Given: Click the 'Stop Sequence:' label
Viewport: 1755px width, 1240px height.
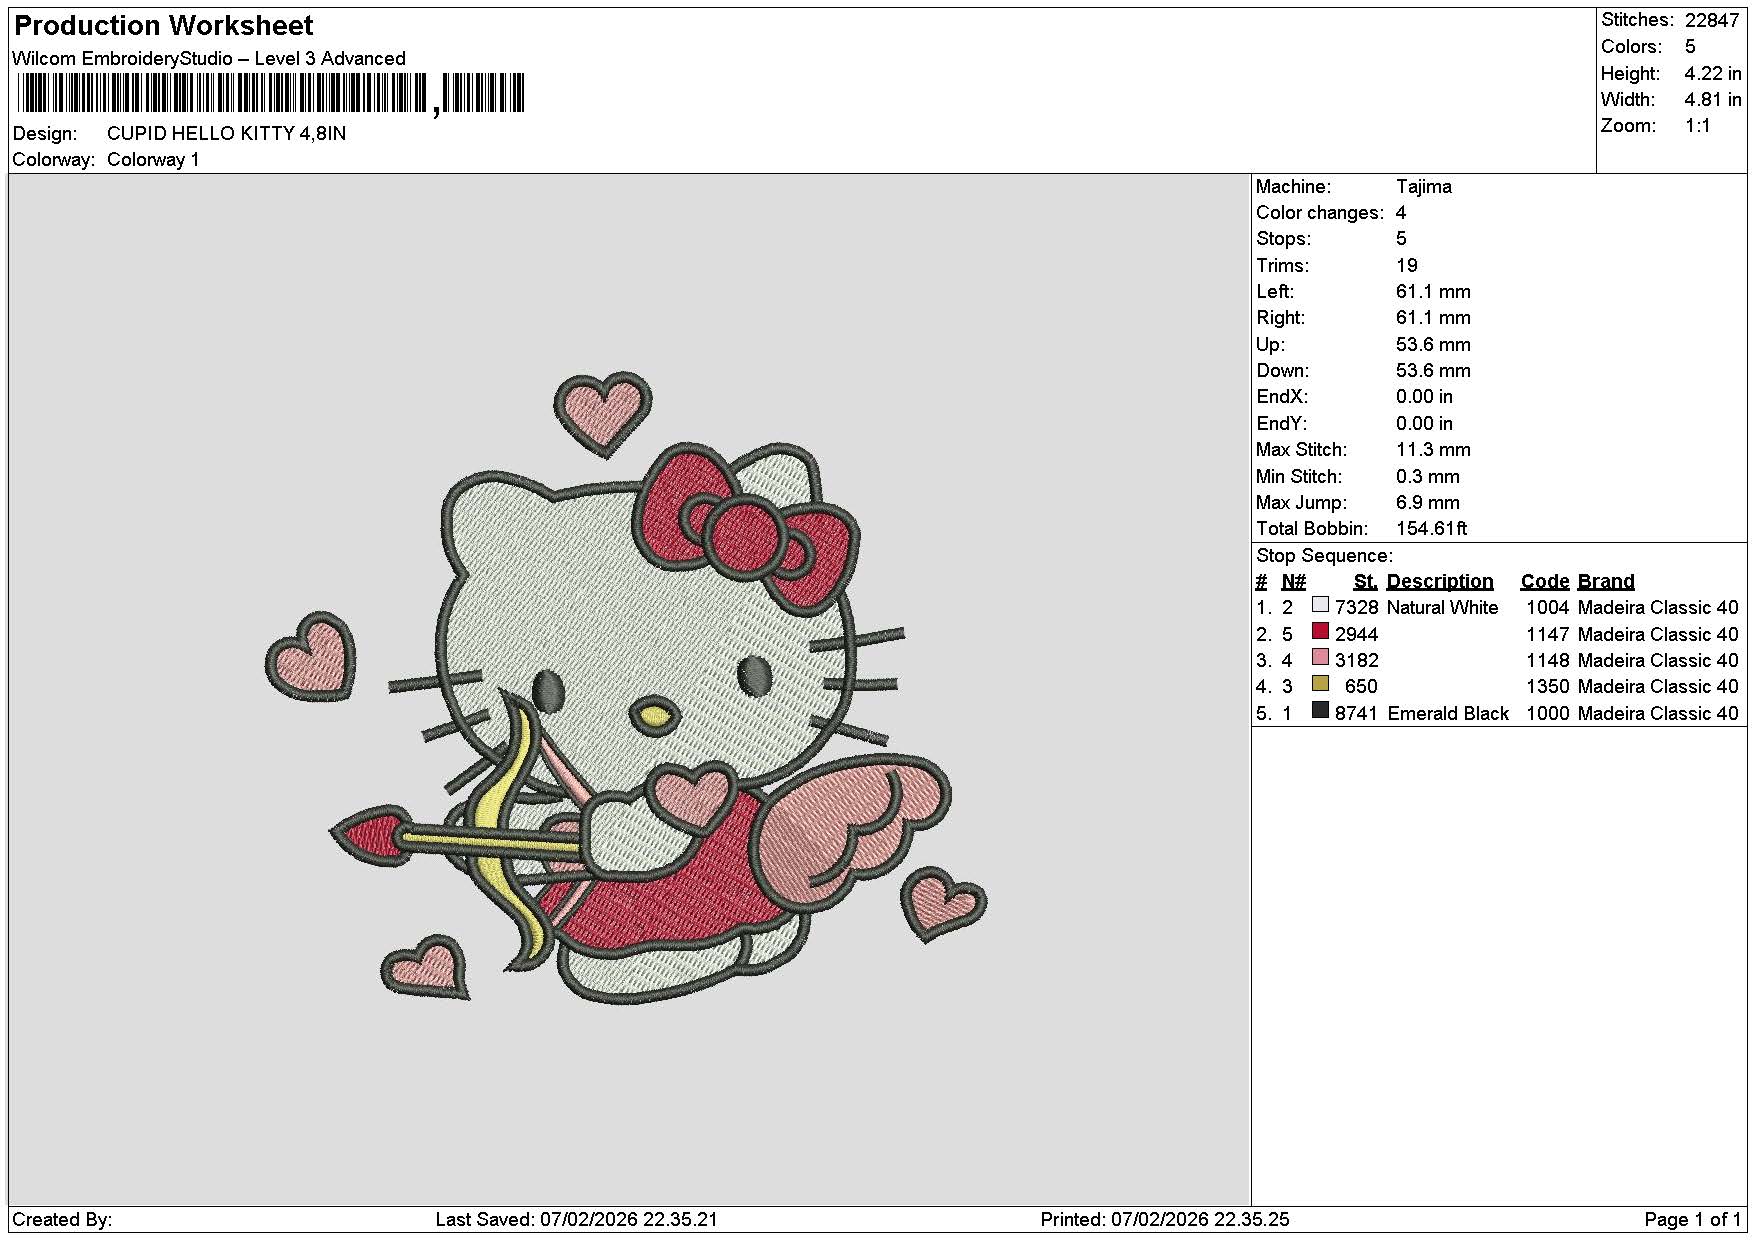Looking at the screenshot, I should (x=1324, y=556).
